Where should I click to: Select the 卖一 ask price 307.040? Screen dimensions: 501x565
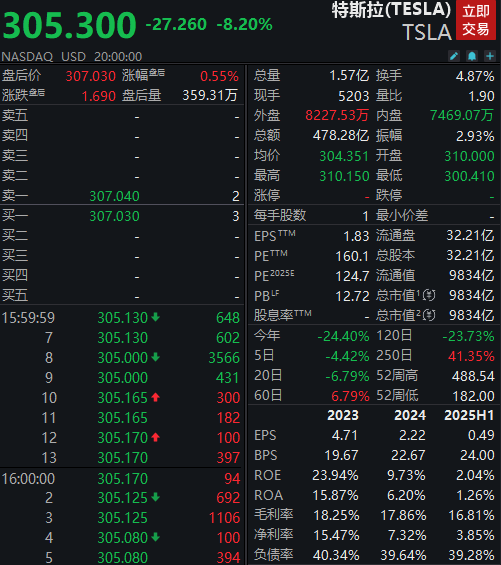click(x=114, y=196)
